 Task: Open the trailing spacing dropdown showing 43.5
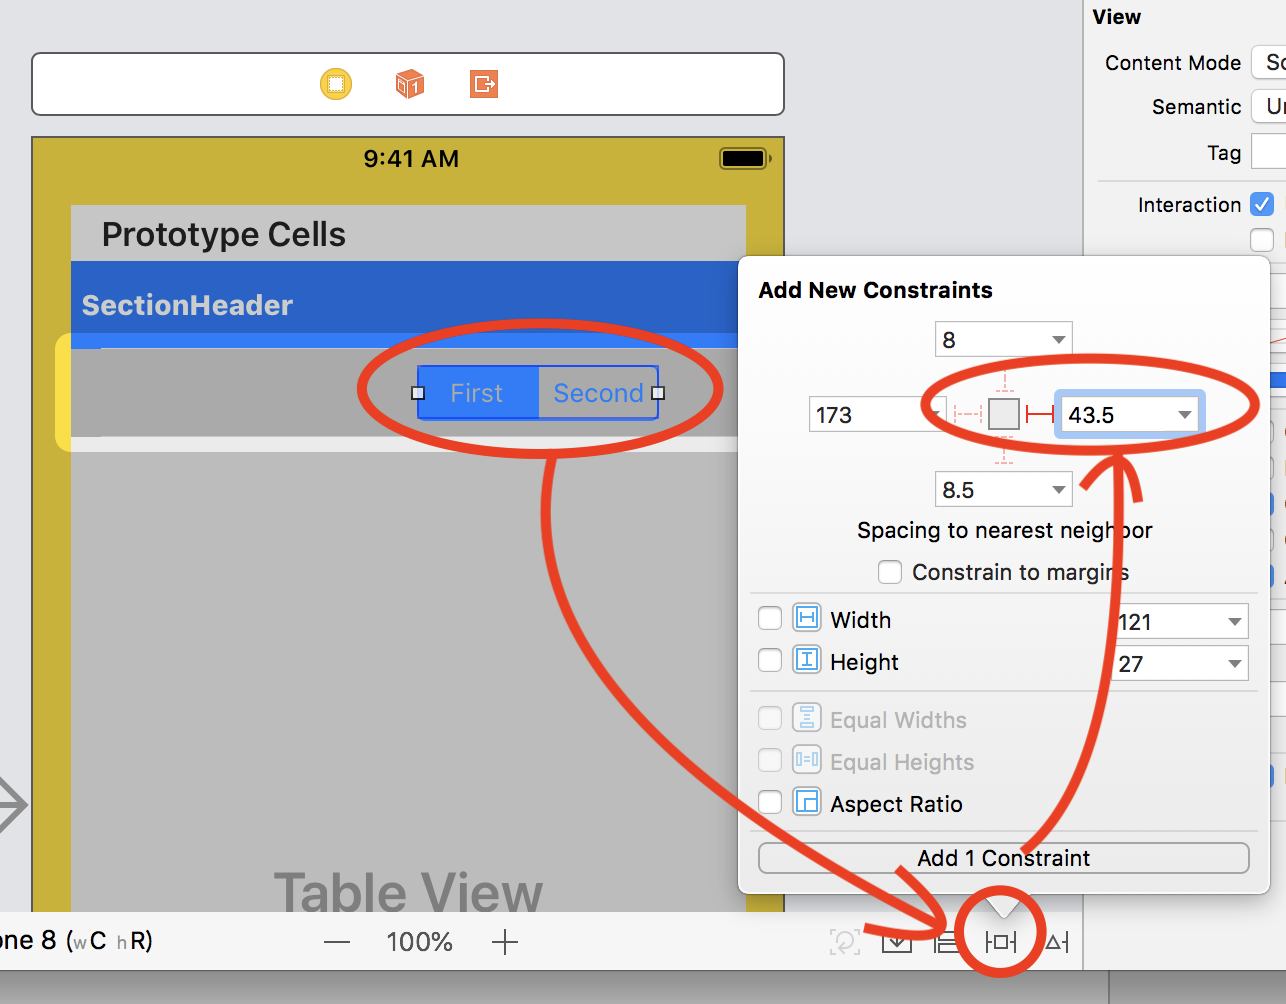pos(1128,413)
